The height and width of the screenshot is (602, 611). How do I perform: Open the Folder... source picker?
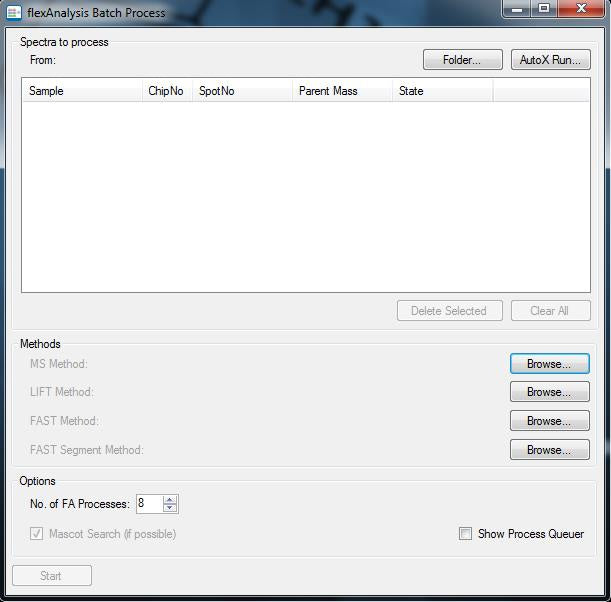(x=463, y=60)
